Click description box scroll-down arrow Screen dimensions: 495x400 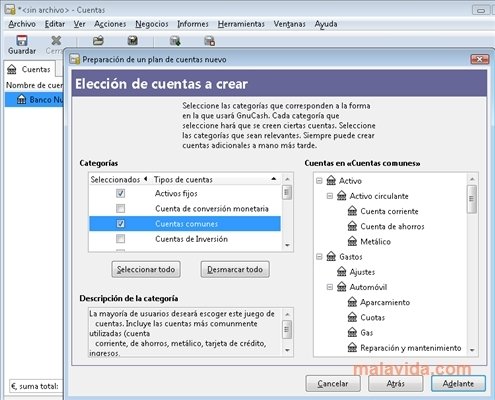pos(287,350)
